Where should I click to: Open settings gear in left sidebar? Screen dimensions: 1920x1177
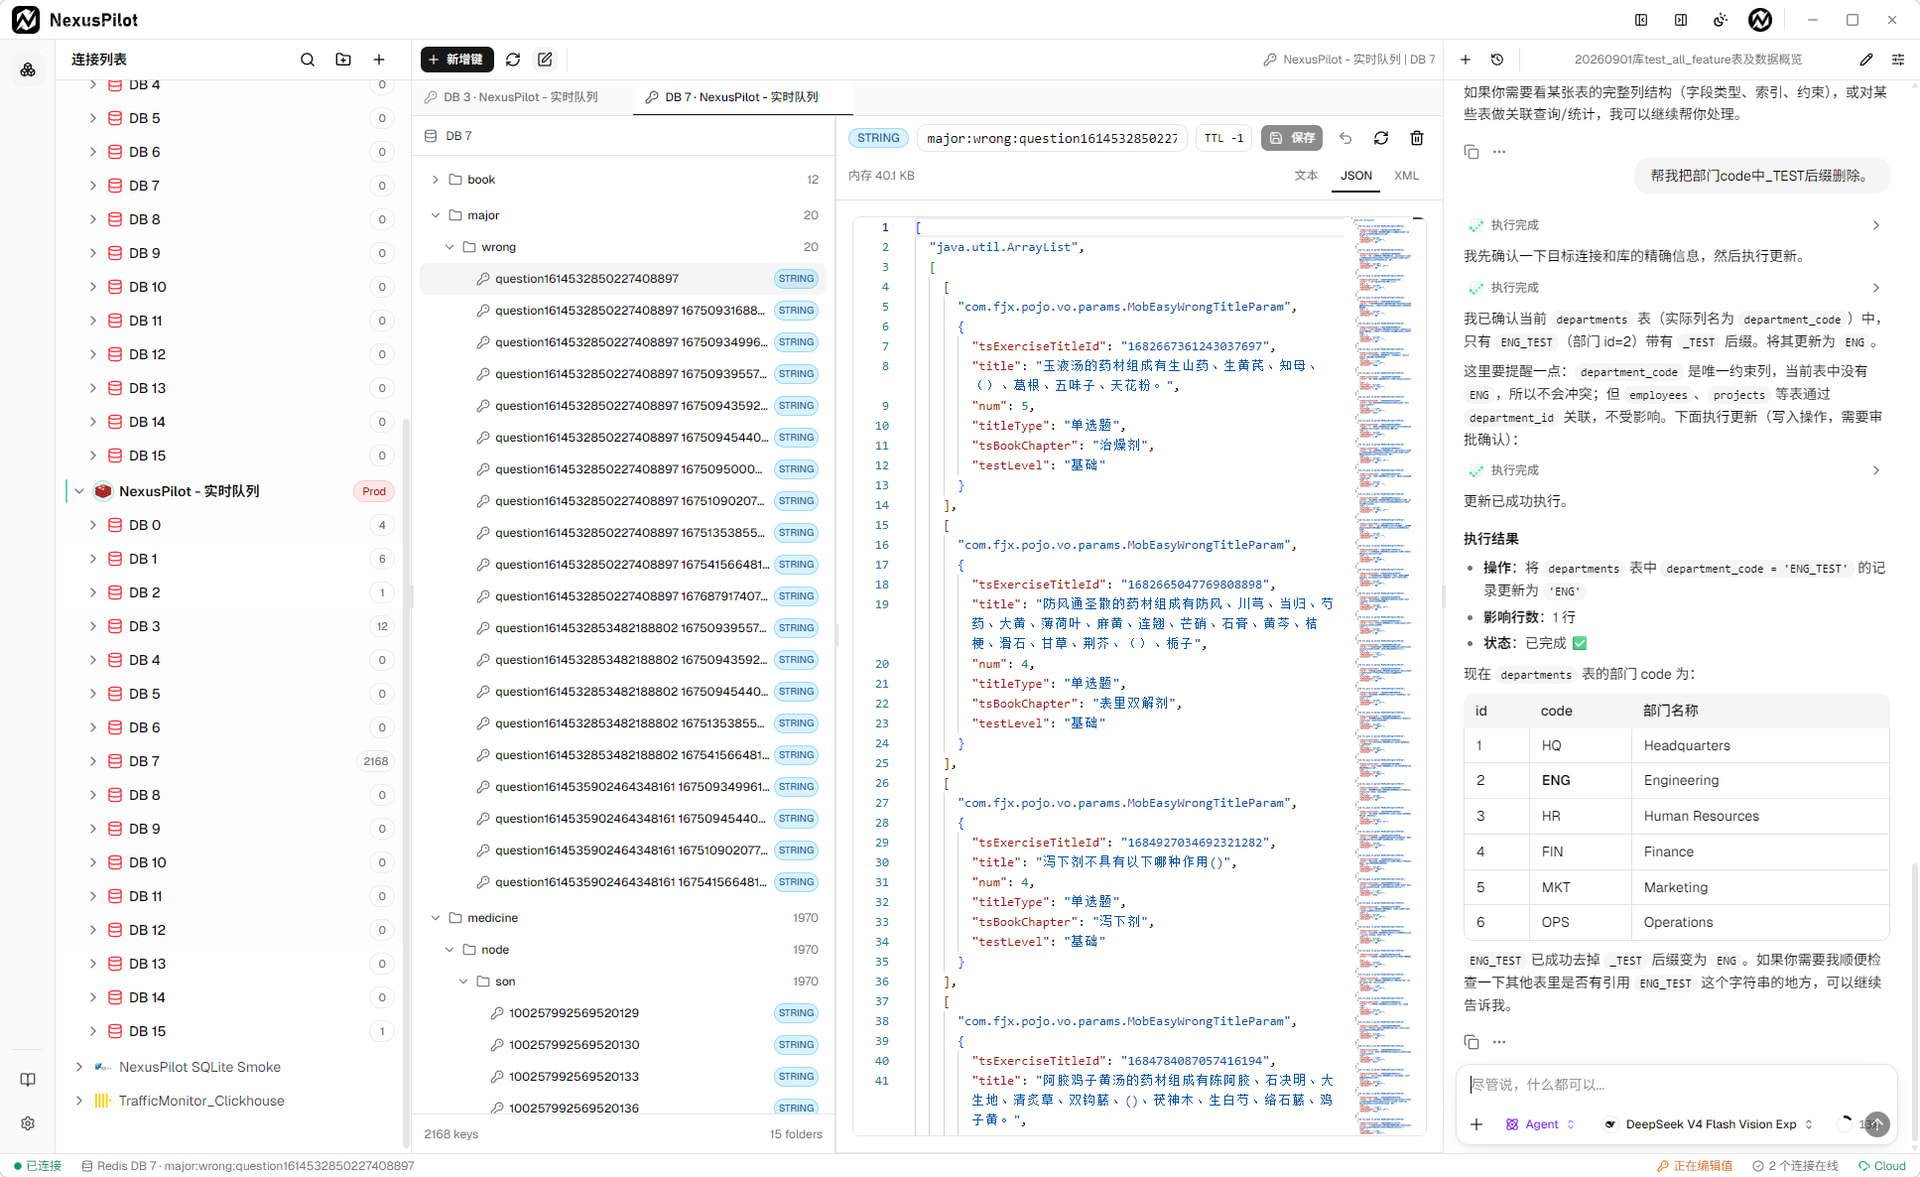(28, 1123)
